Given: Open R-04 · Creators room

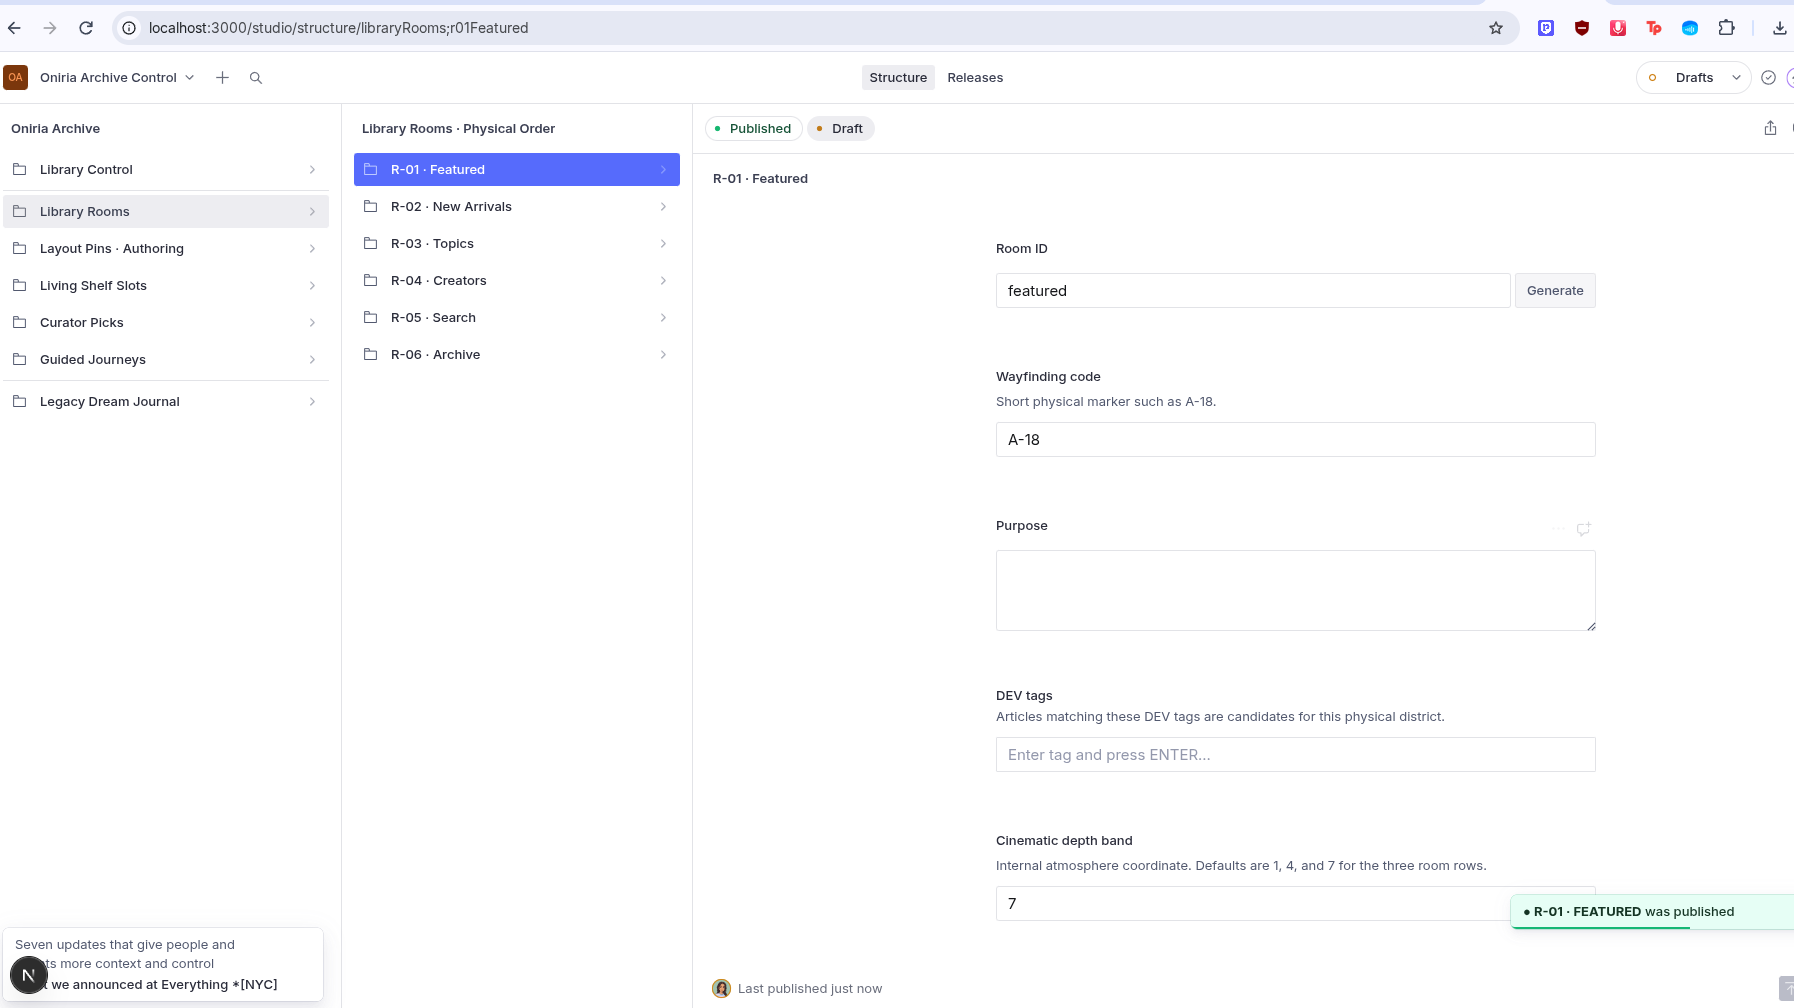Looking at the screenshot, I should (x=517, y=280).
